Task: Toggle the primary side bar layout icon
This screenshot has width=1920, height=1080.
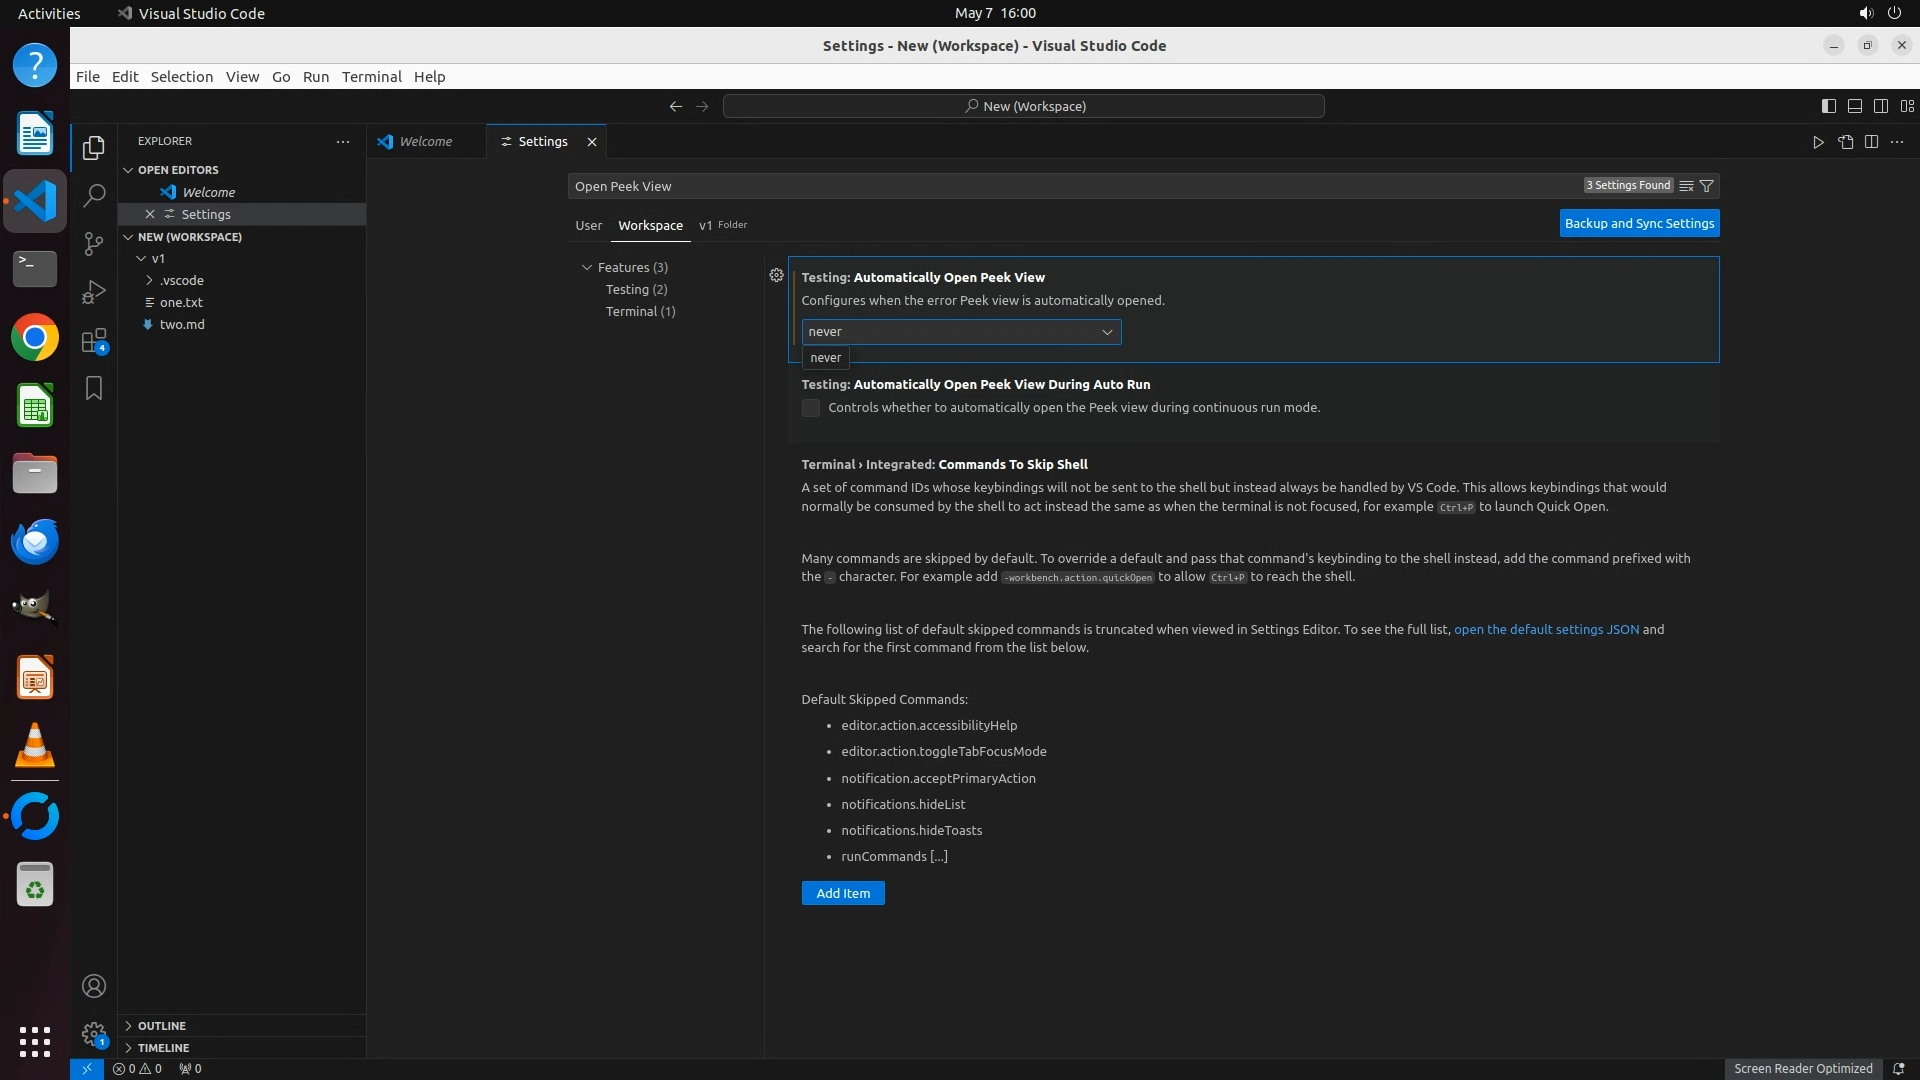Action: point(1828,106)
